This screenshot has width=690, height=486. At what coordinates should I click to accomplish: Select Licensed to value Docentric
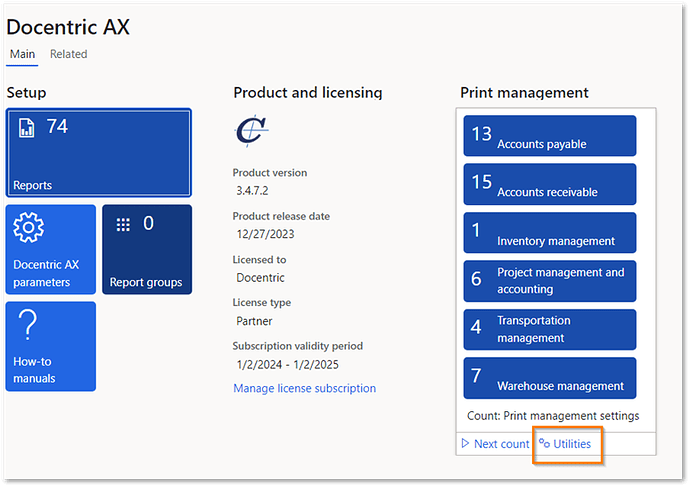[261, 278]
